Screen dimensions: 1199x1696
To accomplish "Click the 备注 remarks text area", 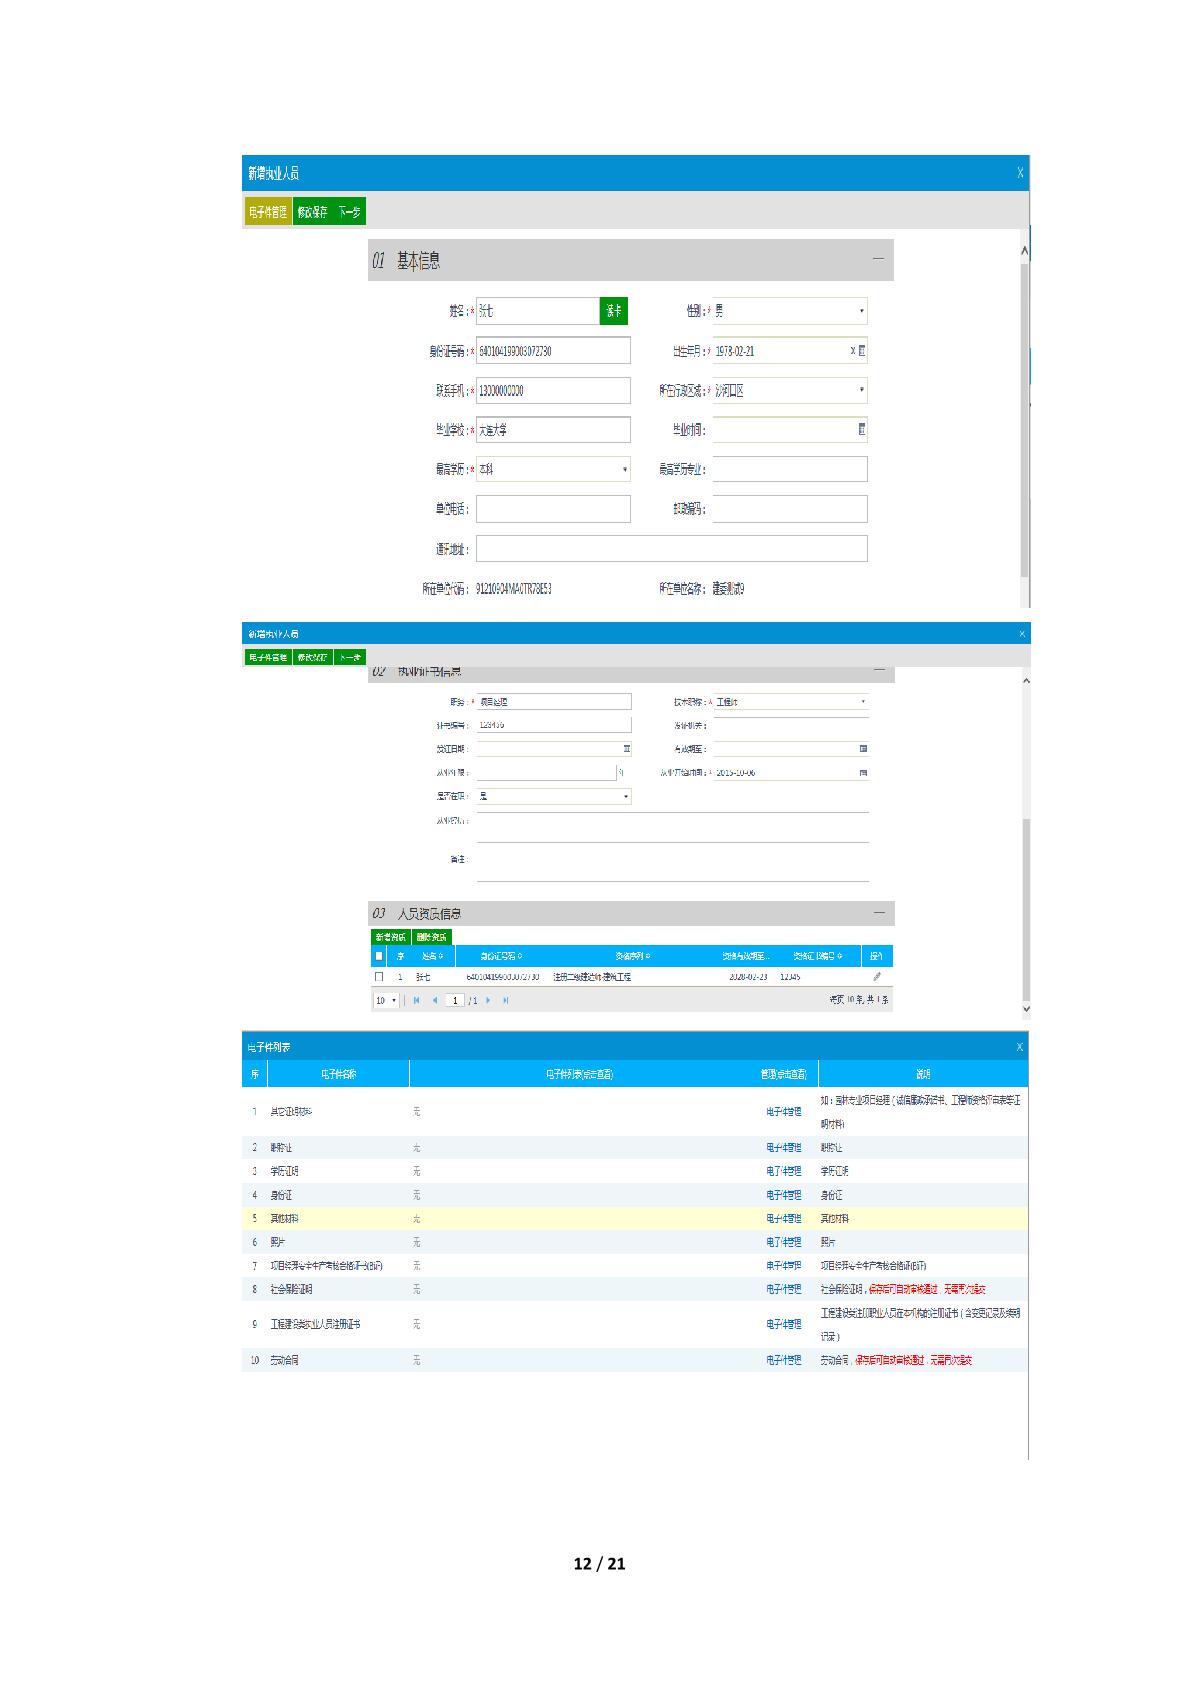I will click(673, 863).
